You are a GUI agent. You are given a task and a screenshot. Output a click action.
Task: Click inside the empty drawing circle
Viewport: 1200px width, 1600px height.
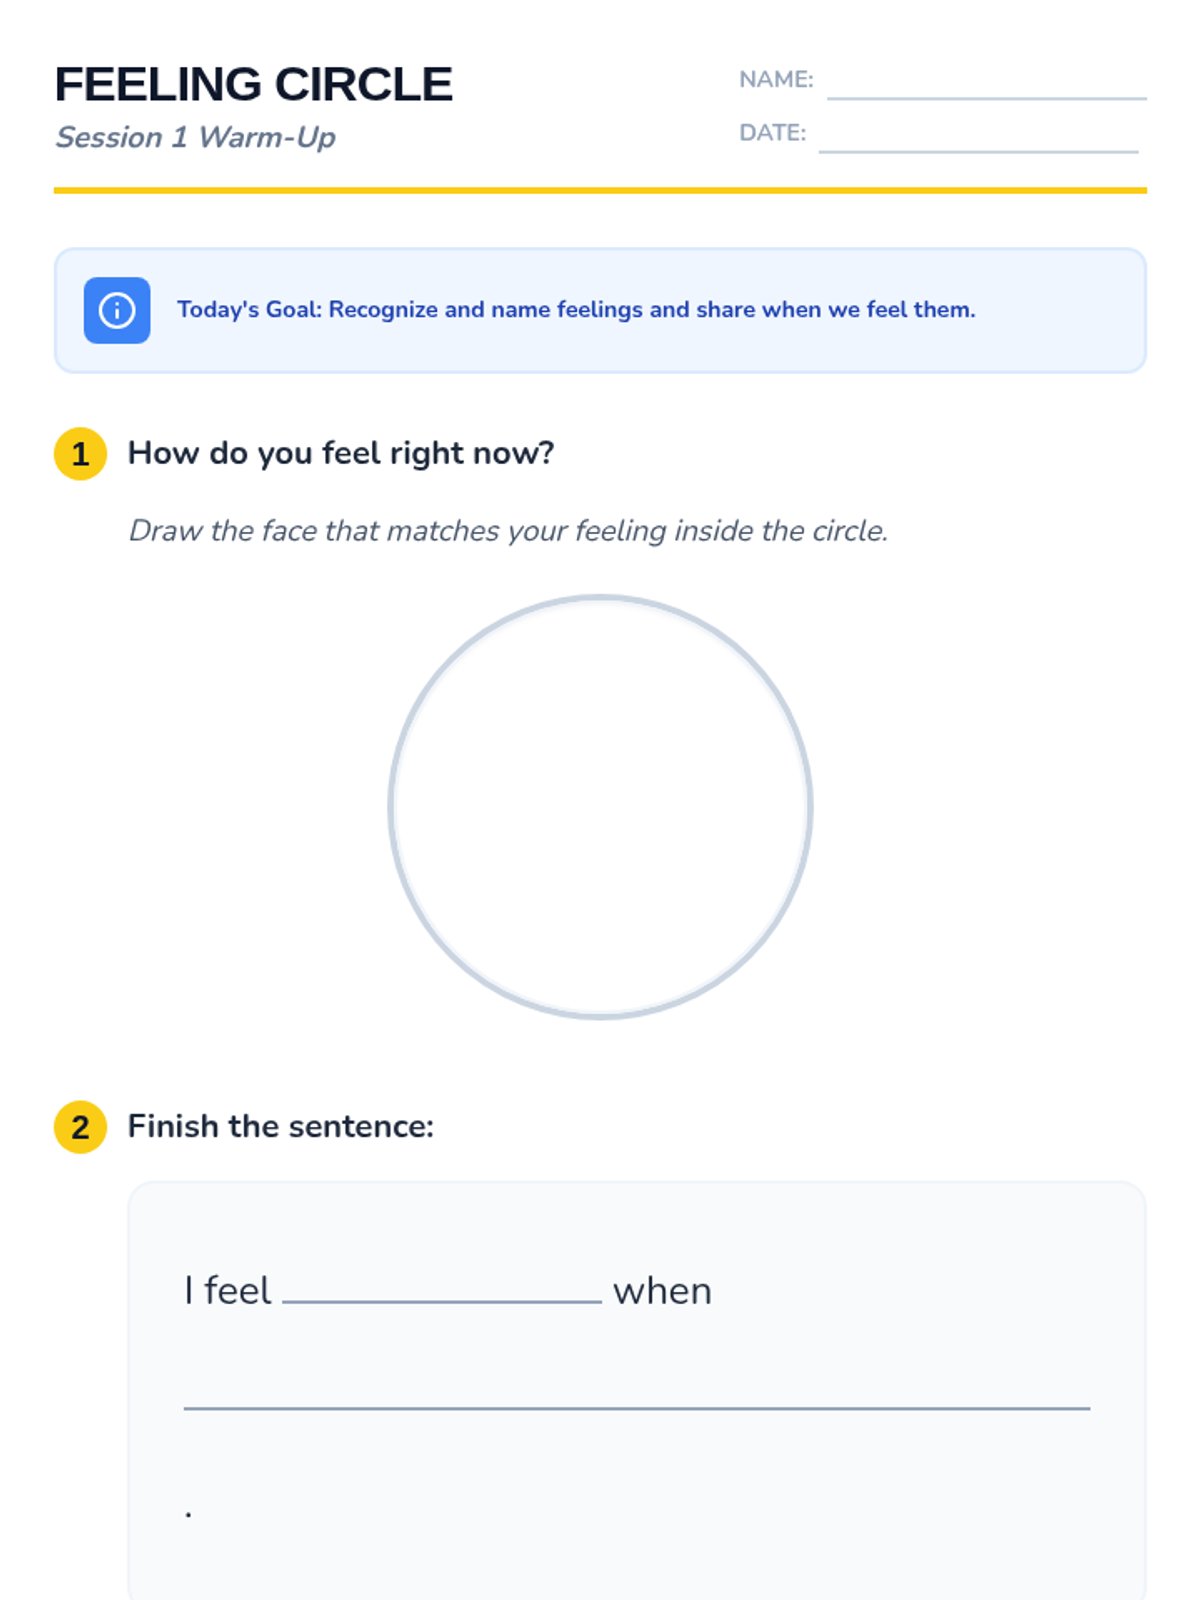point(600,807)
